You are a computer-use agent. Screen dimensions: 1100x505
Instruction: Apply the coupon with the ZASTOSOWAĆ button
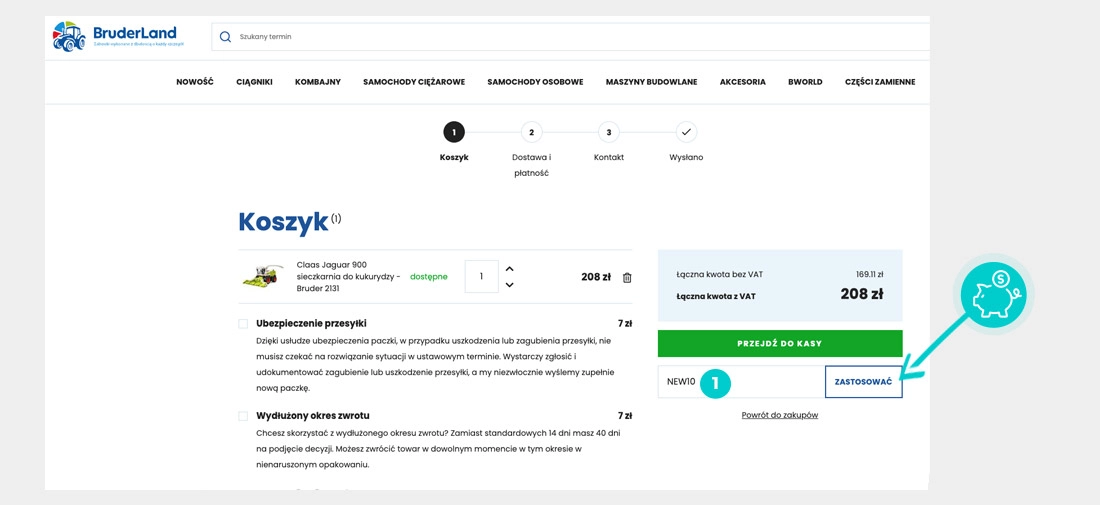863,382
